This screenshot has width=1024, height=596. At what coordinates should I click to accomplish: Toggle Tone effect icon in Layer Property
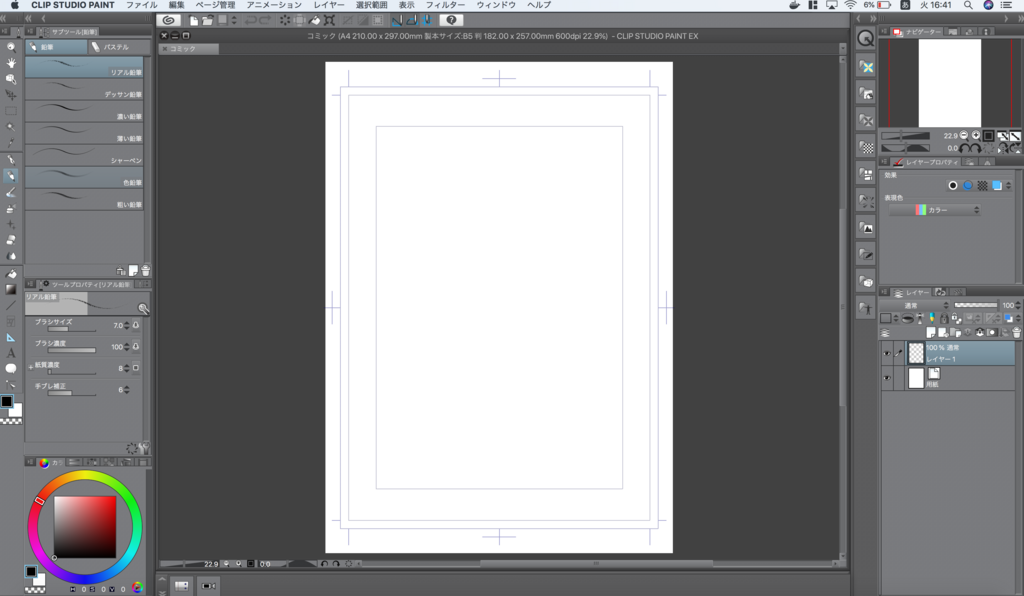982,185
